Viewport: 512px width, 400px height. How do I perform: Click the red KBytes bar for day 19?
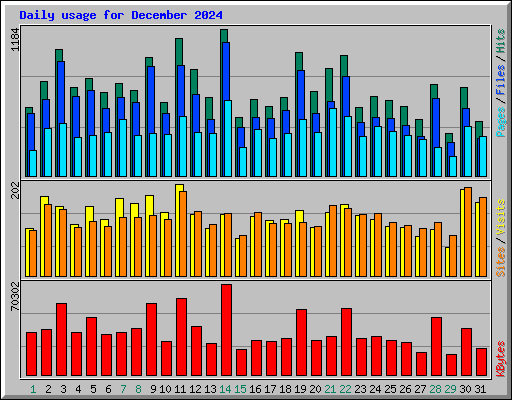301,343
